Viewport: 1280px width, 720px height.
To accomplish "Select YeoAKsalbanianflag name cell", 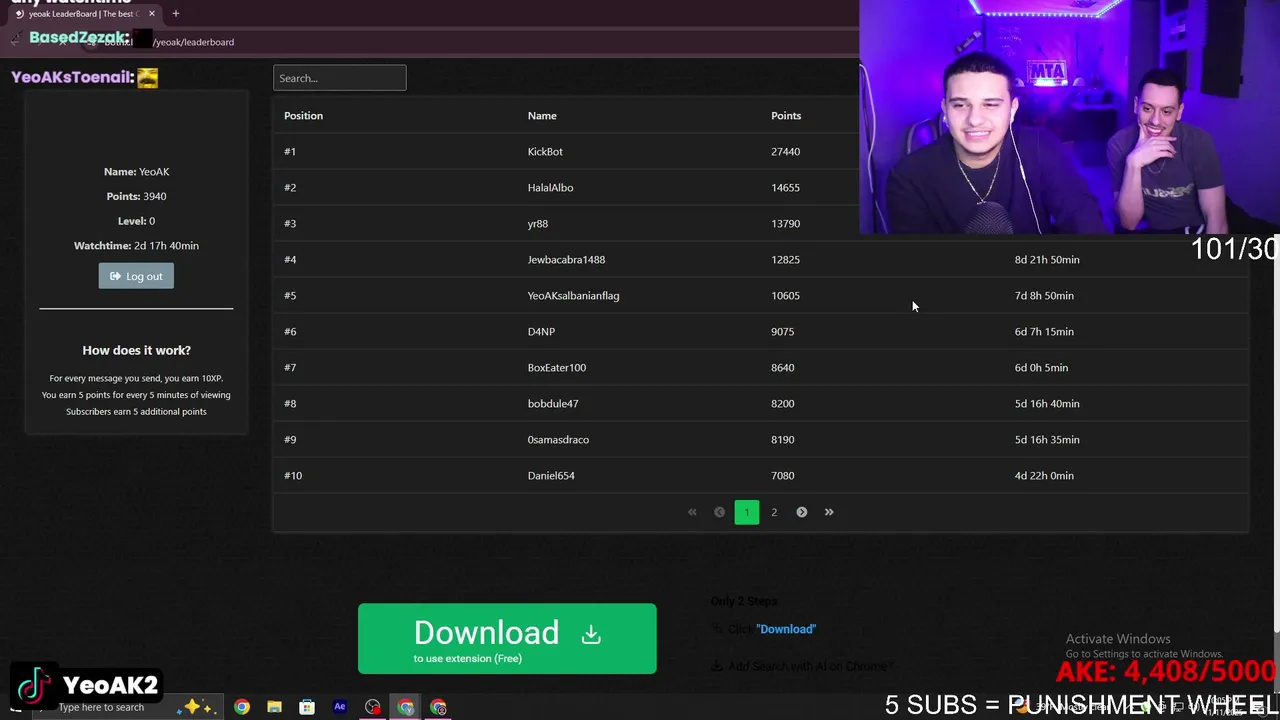I will click(x=573, y=296).
